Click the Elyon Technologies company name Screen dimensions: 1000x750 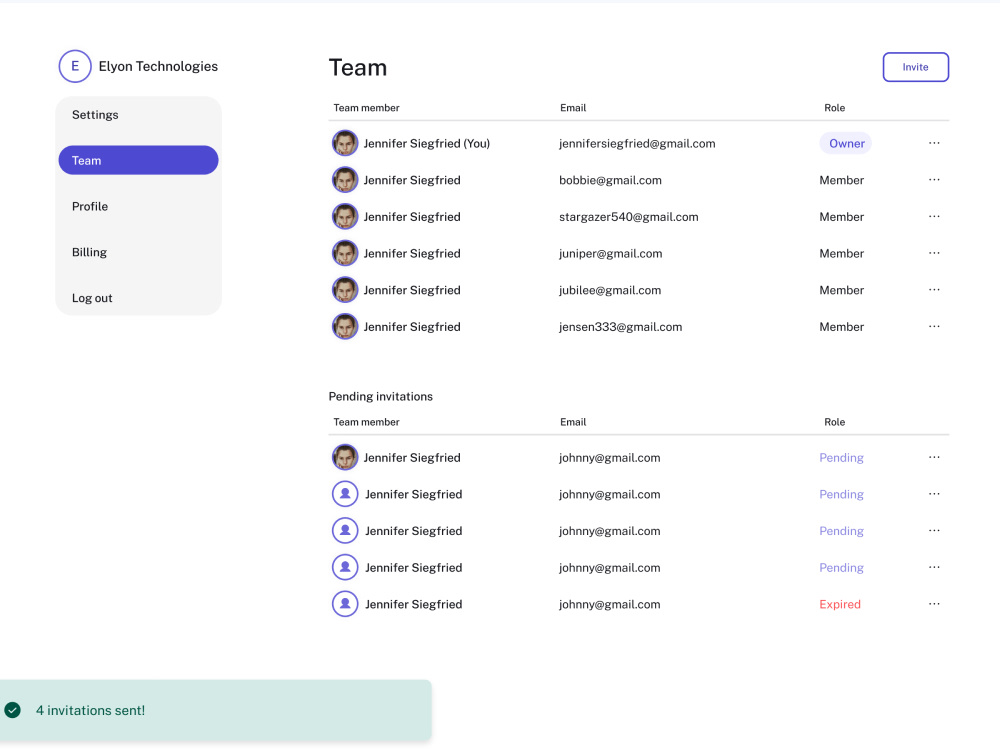(158, 66)
